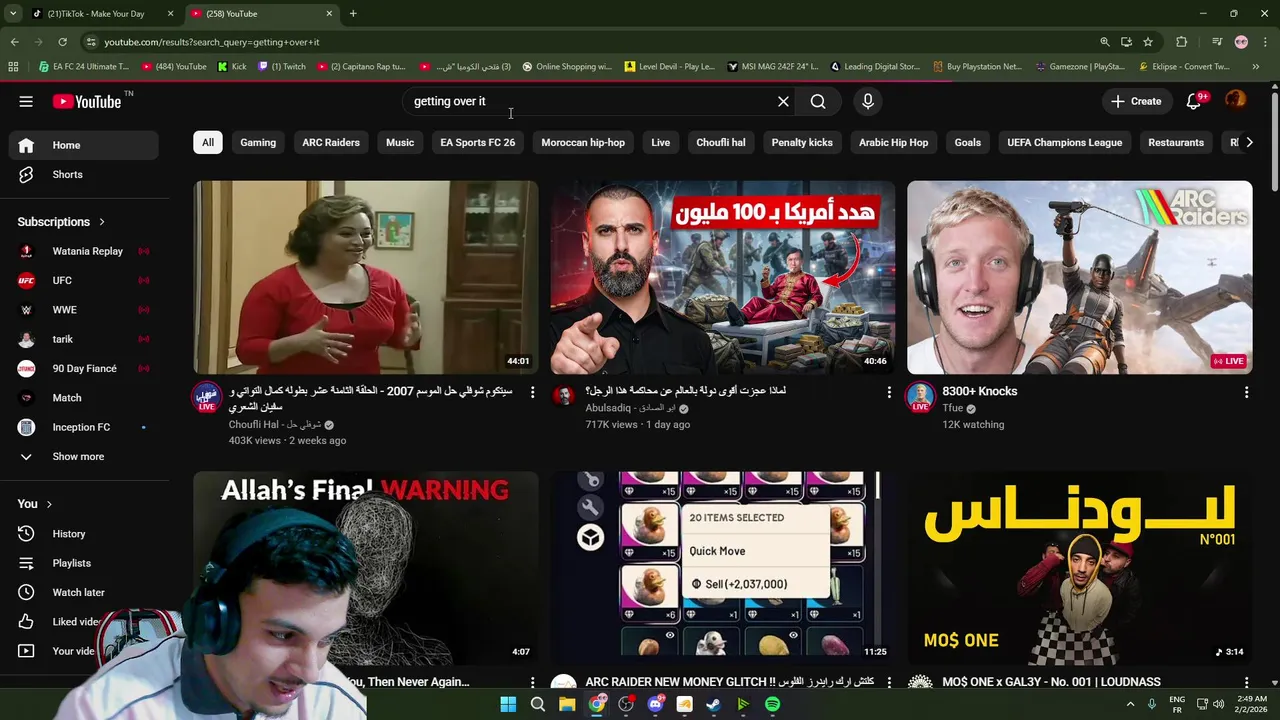Open Tfue channel avatar

pyautogui.click(x=920, y=397)
